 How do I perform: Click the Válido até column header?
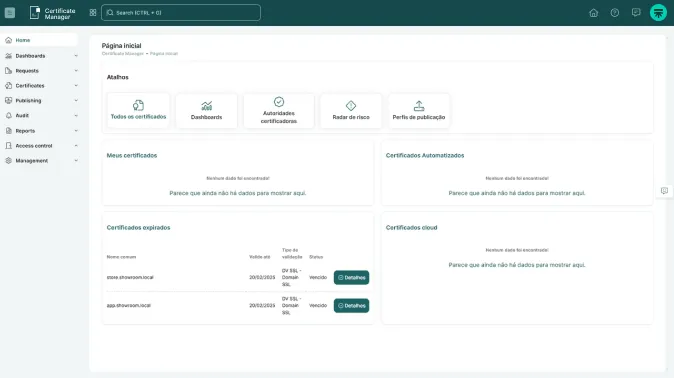point(260,257)
